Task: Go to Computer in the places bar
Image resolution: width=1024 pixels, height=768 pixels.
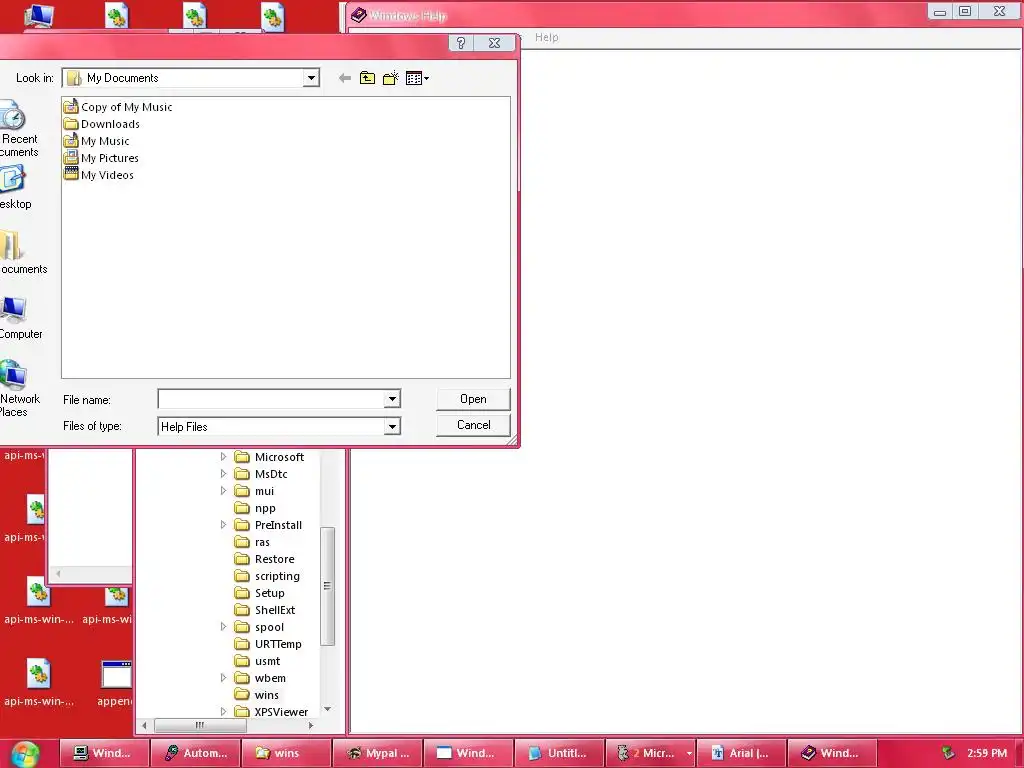Action: click(x=18, y=317)
